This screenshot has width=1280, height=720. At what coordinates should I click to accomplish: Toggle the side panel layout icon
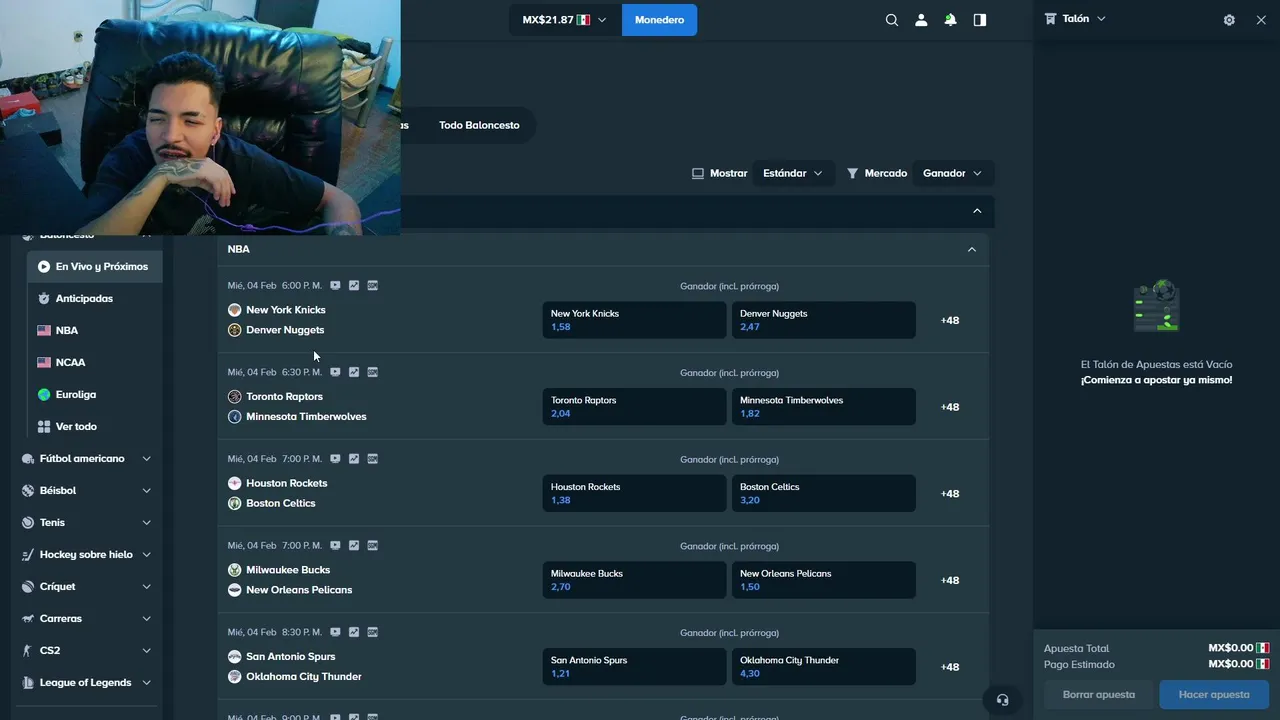(980, 20)
